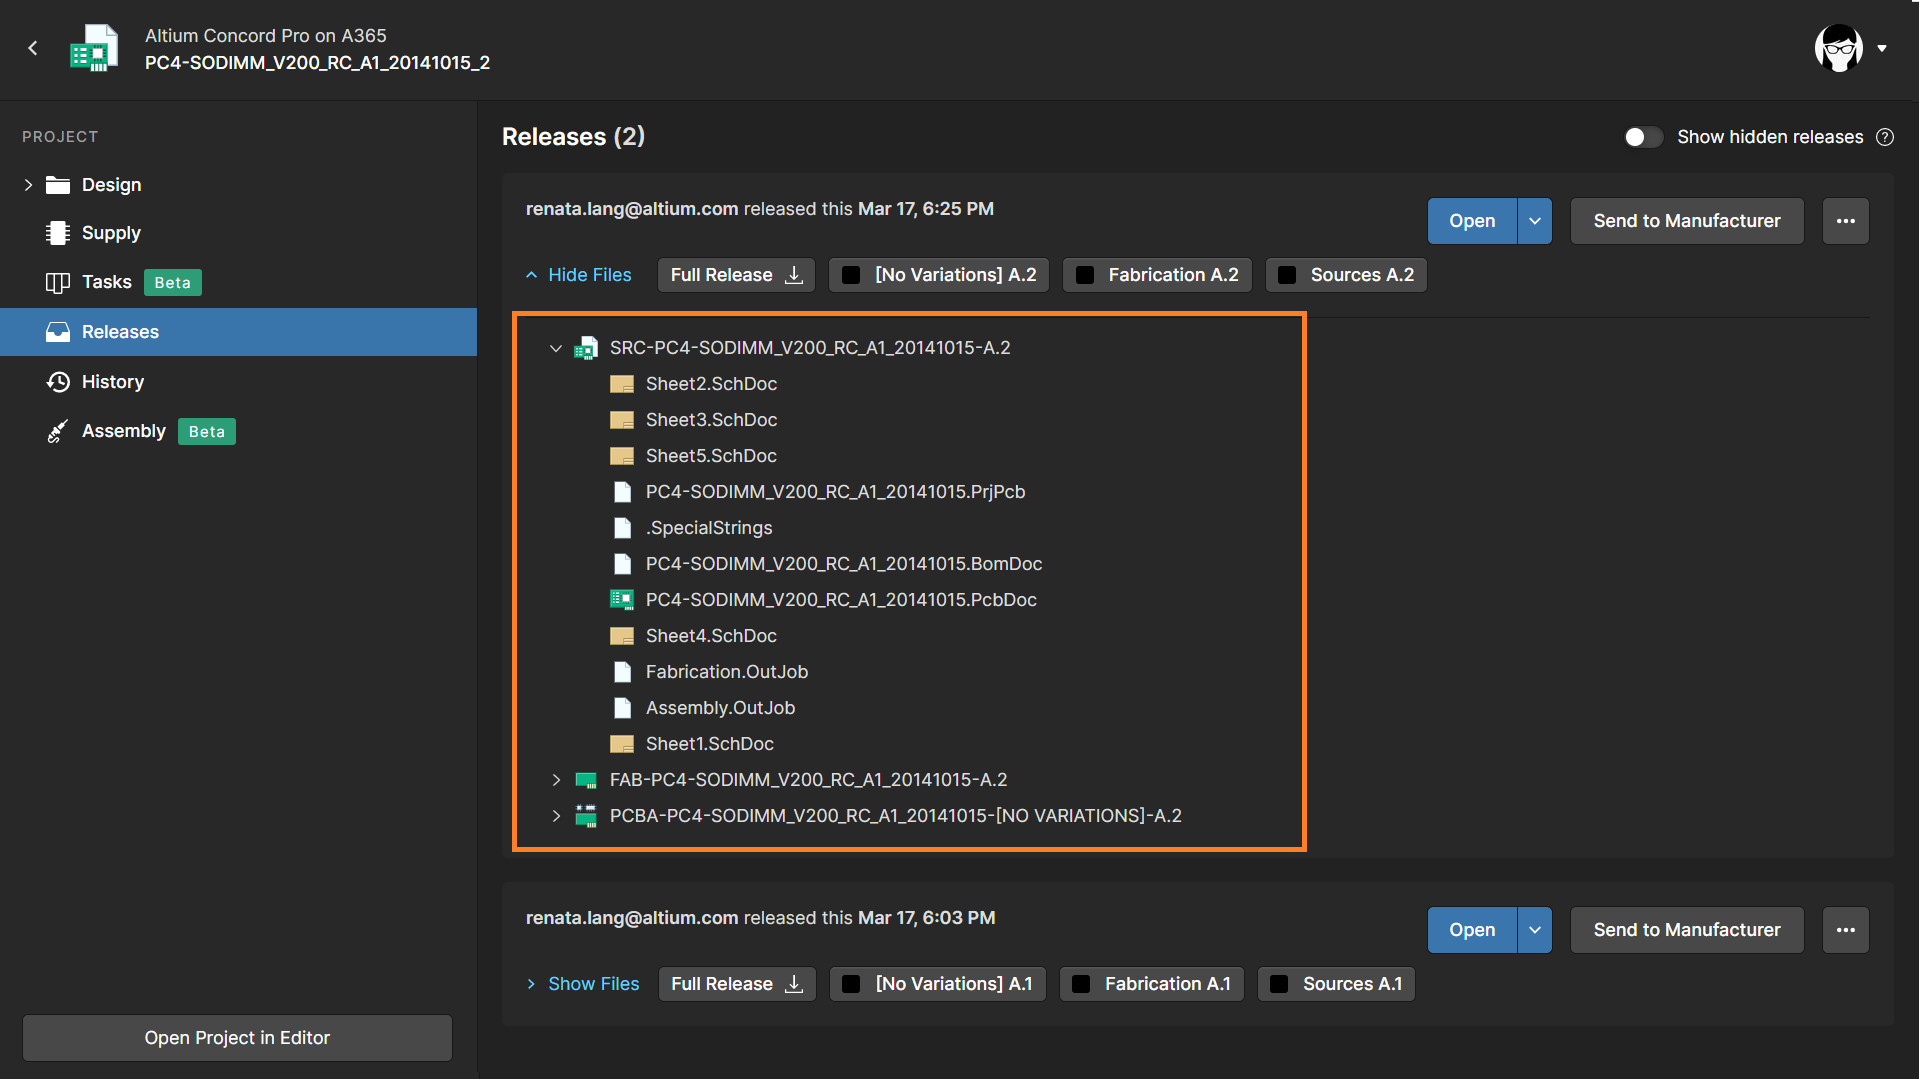Click the Altium project icon in header
The image size is (1919, 1079).
(94, 47)
